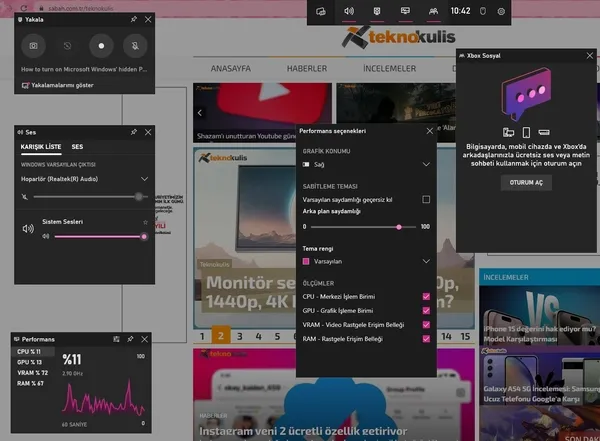Pin the Ses audio widget
Viewport: 600px width, 441px height.
[x=134, y=131]
